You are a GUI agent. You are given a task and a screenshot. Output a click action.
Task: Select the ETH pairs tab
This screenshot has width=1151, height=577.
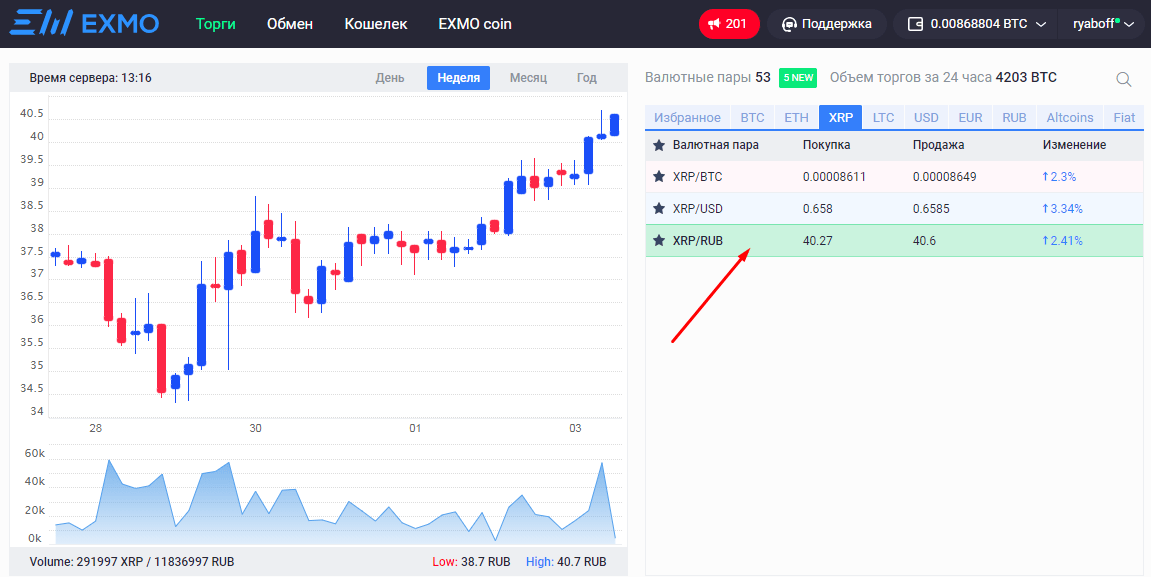796,117
